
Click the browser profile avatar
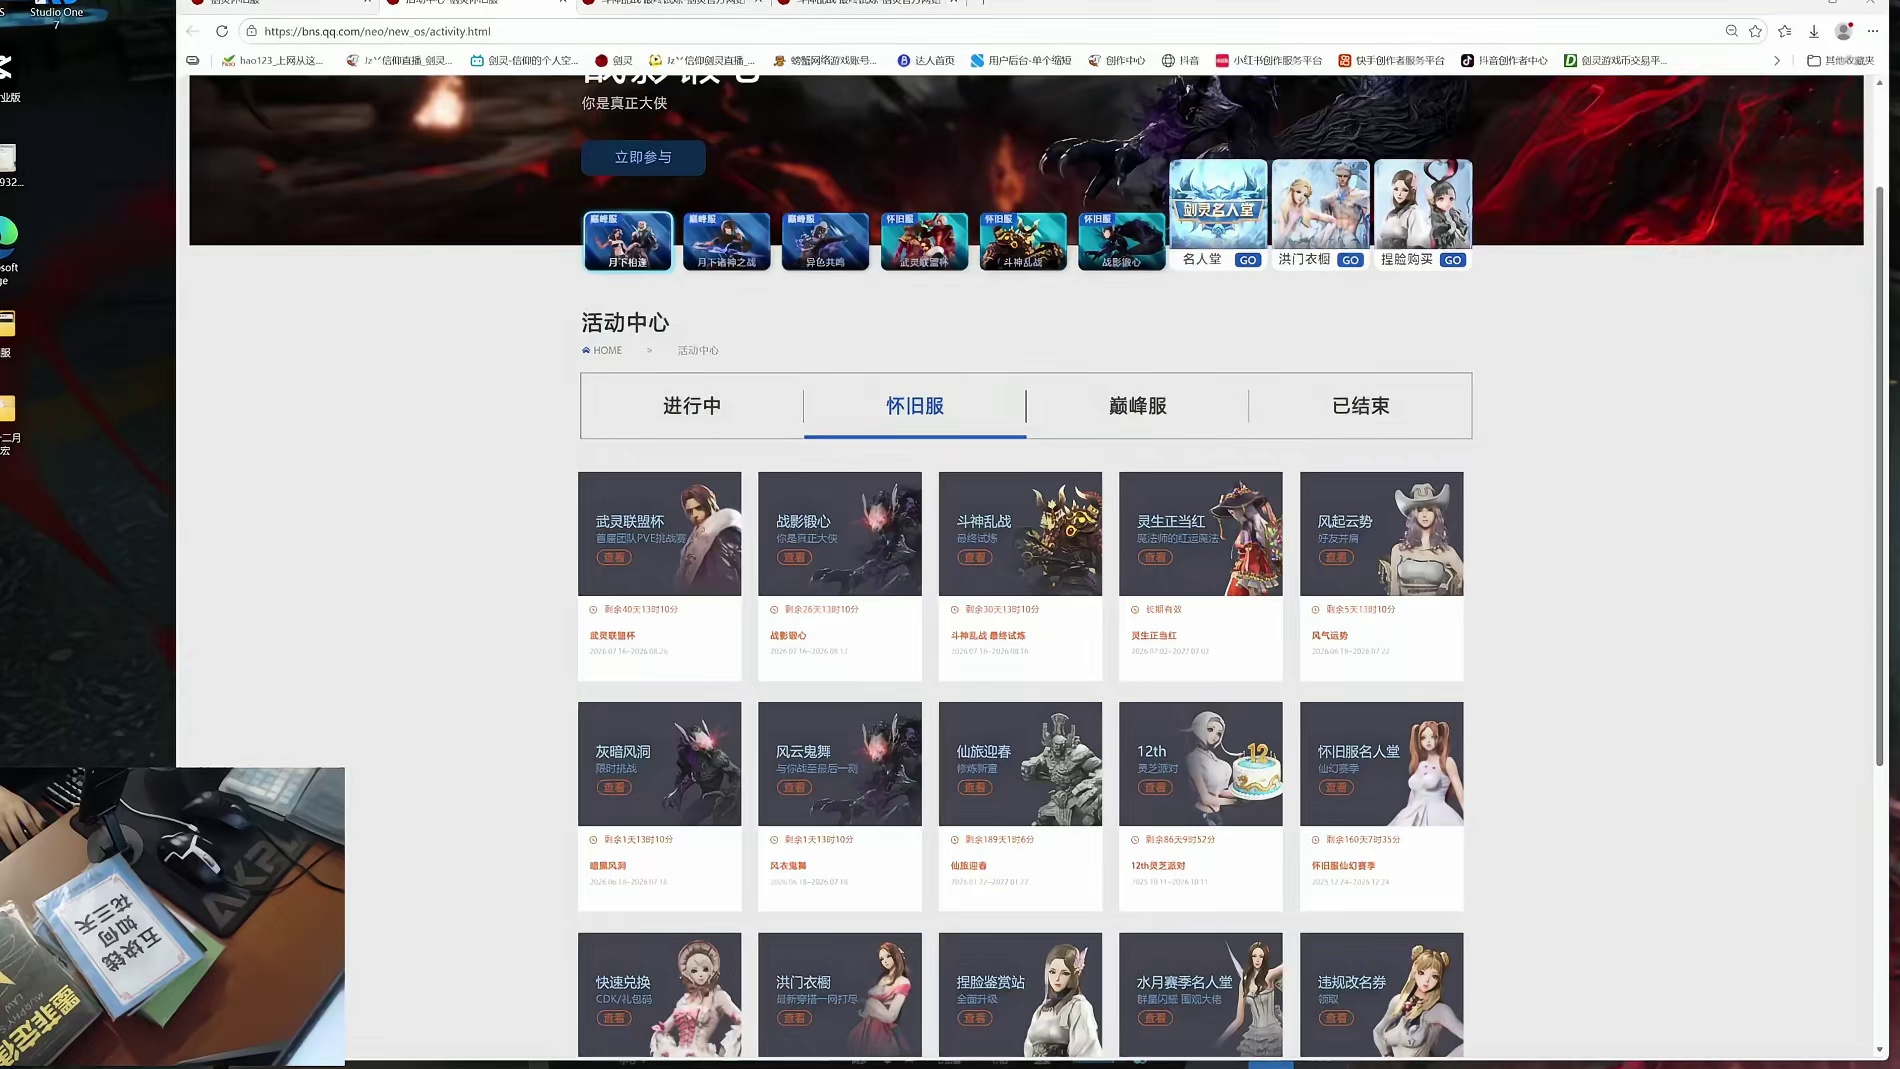1843,31
